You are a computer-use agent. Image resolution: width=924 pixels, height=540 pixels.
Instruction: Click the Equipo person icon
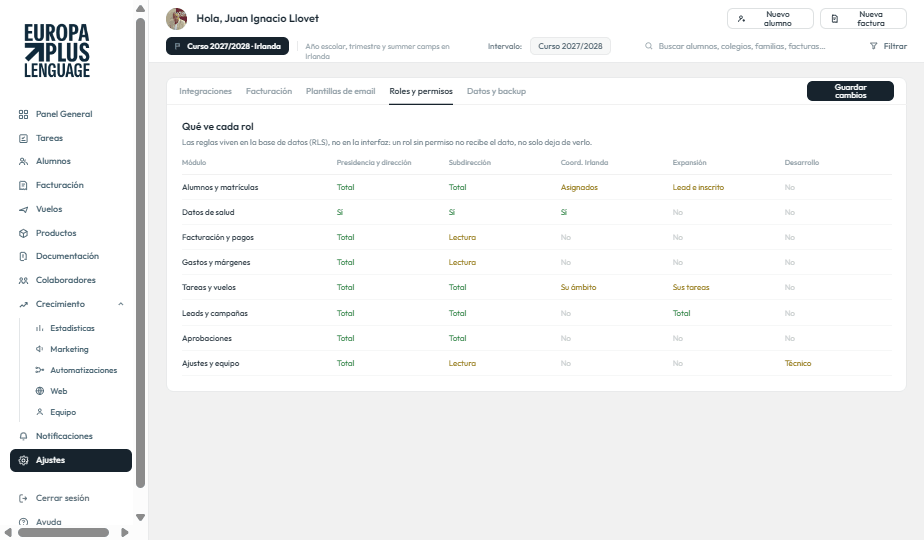[39, 412]
